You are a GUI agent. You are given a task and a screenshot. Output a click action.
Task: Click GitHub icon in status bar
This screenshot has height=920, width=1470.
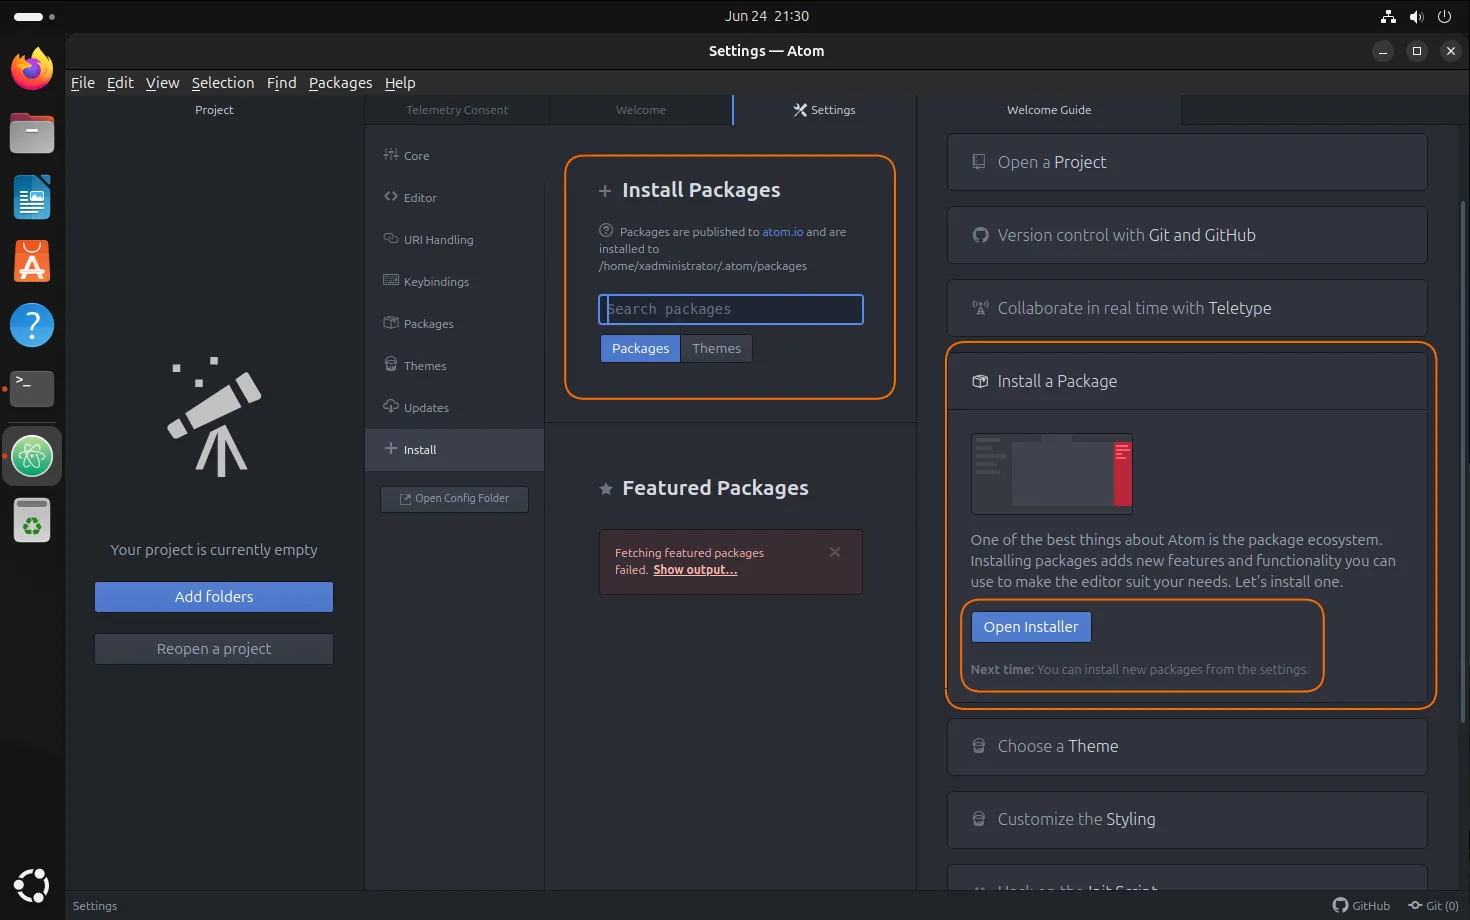1361,905
